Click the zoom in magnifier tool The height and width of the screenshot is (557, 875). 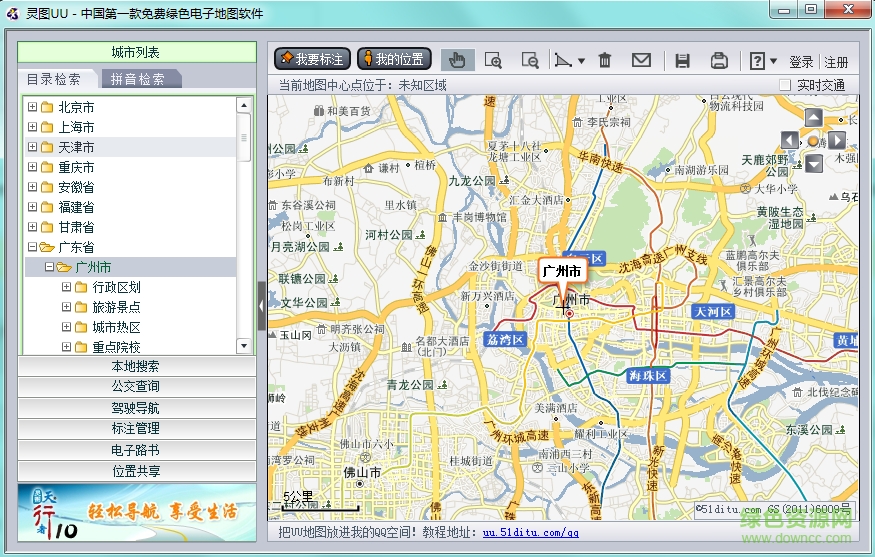[493, 60]
